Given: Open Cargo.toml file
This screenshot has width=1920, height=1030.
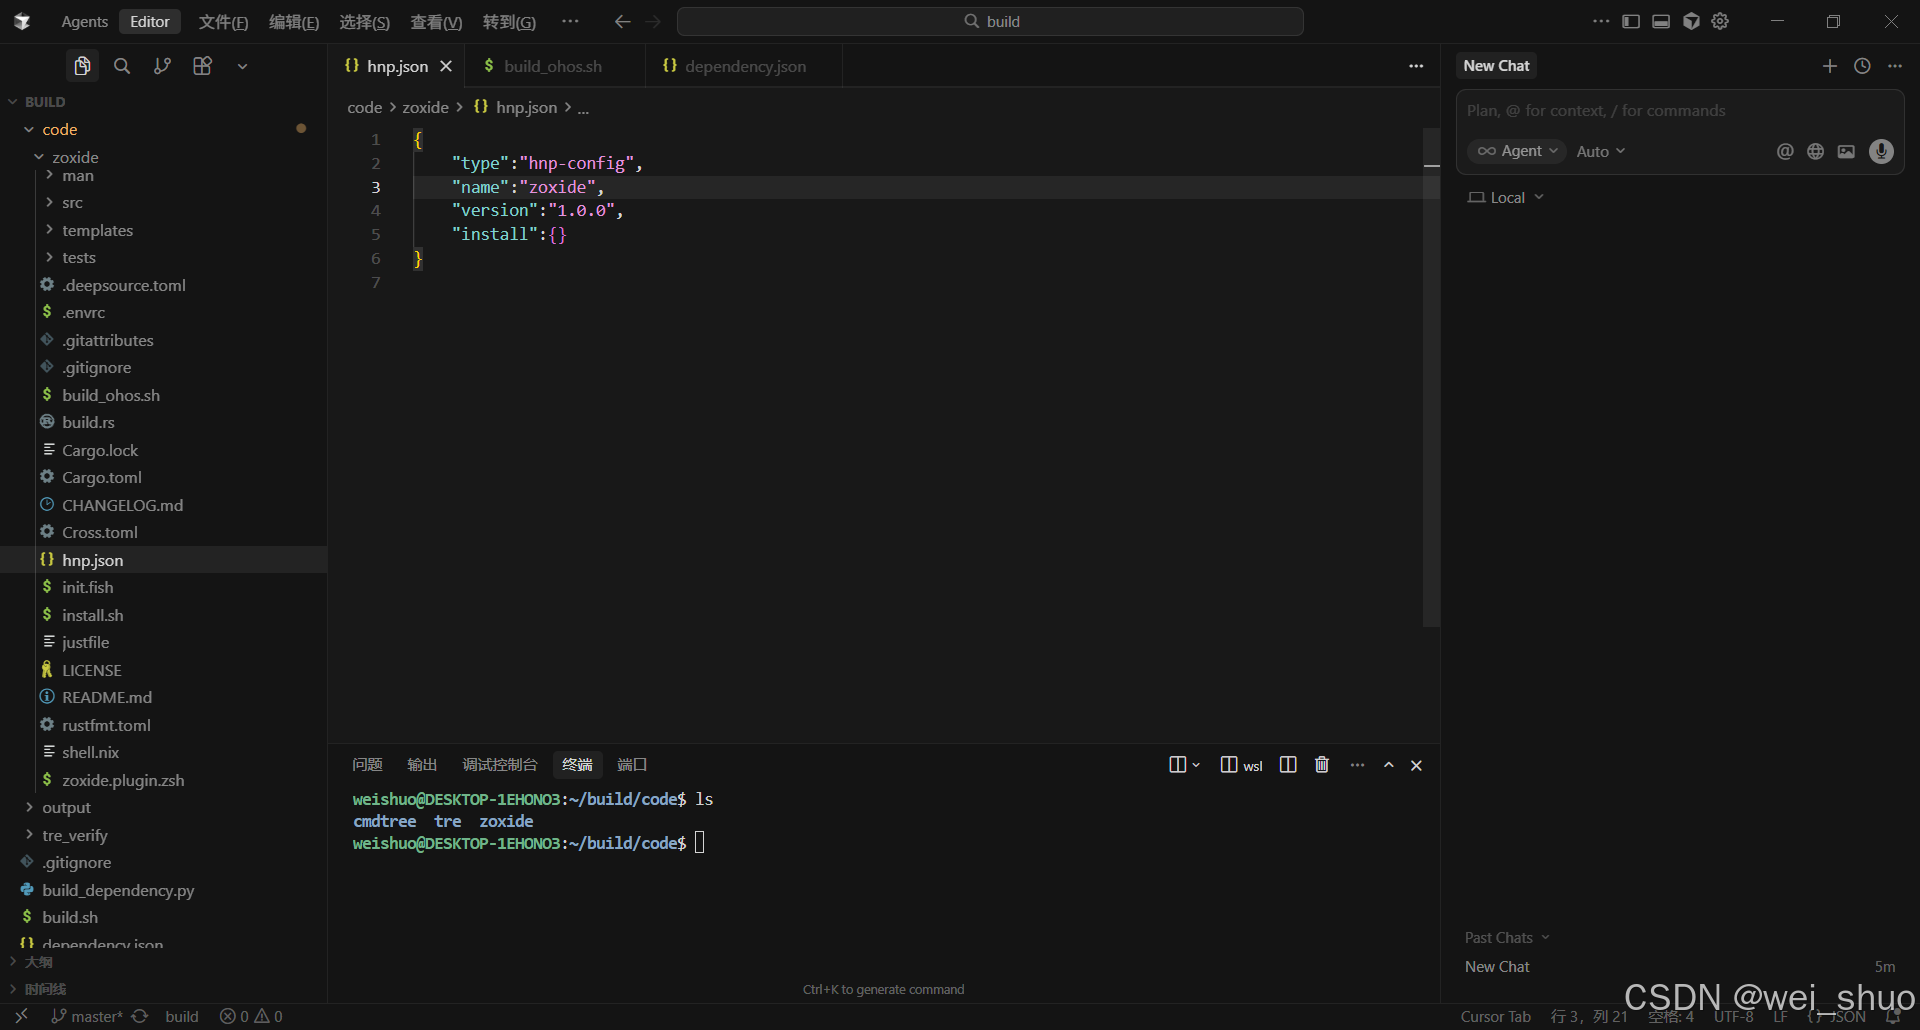Looking at the screenshot, I should pos(102,477).
